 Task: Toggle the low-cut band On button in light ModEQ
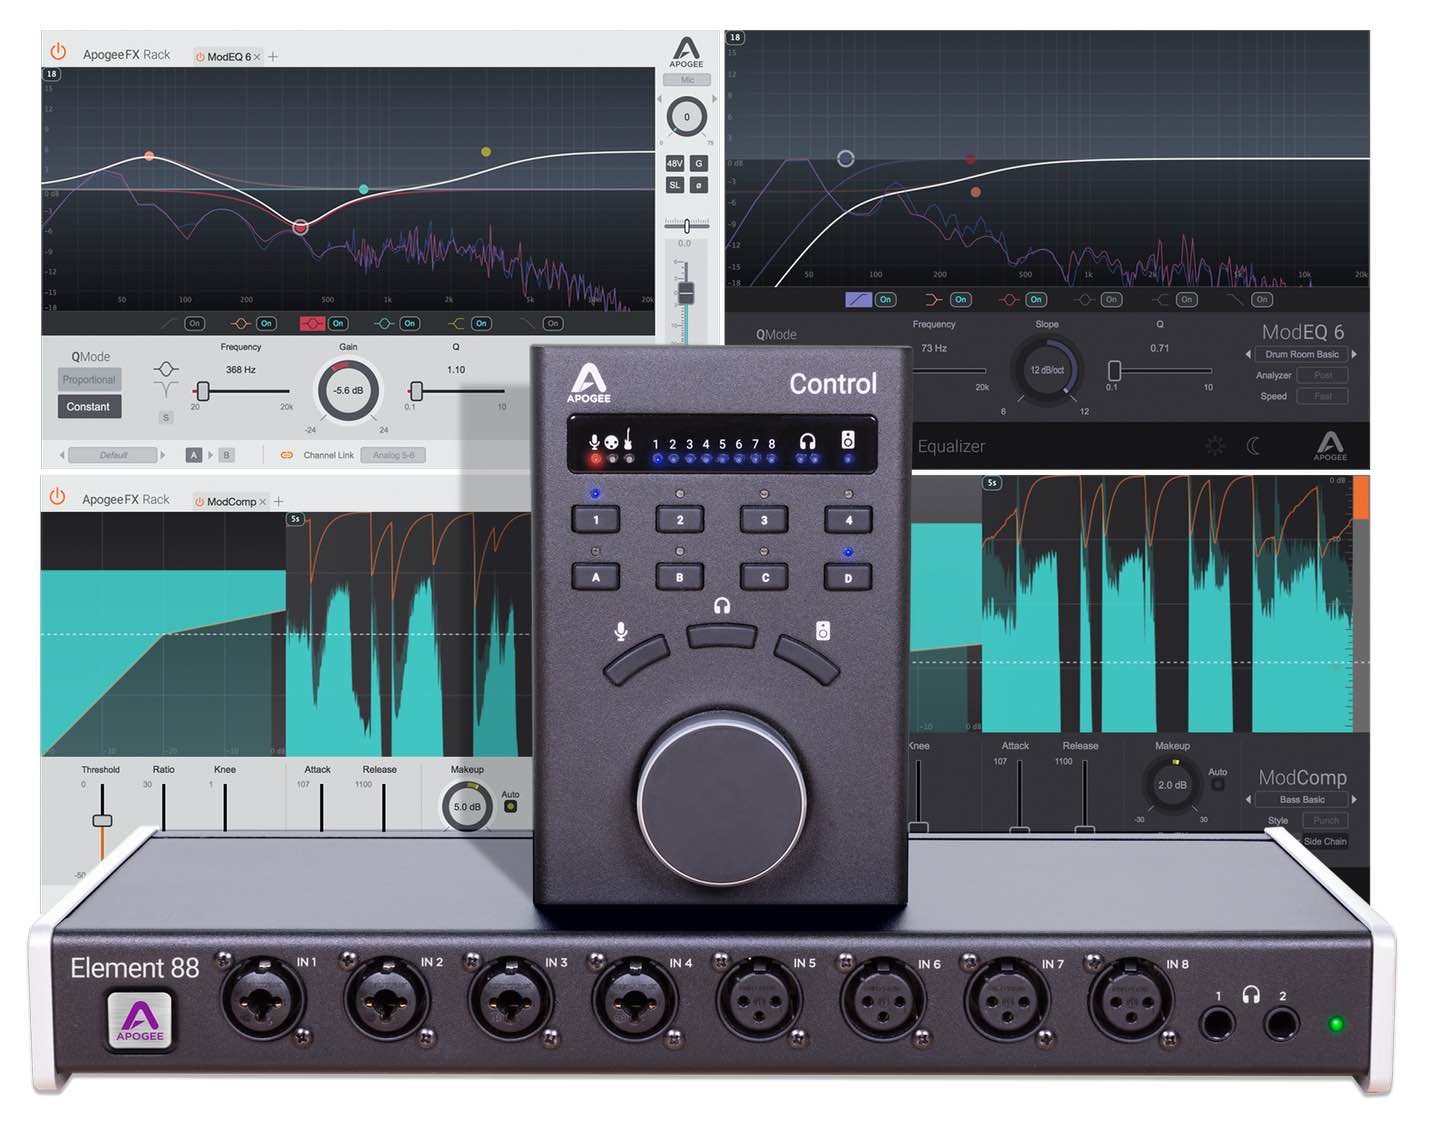point(194,323)
